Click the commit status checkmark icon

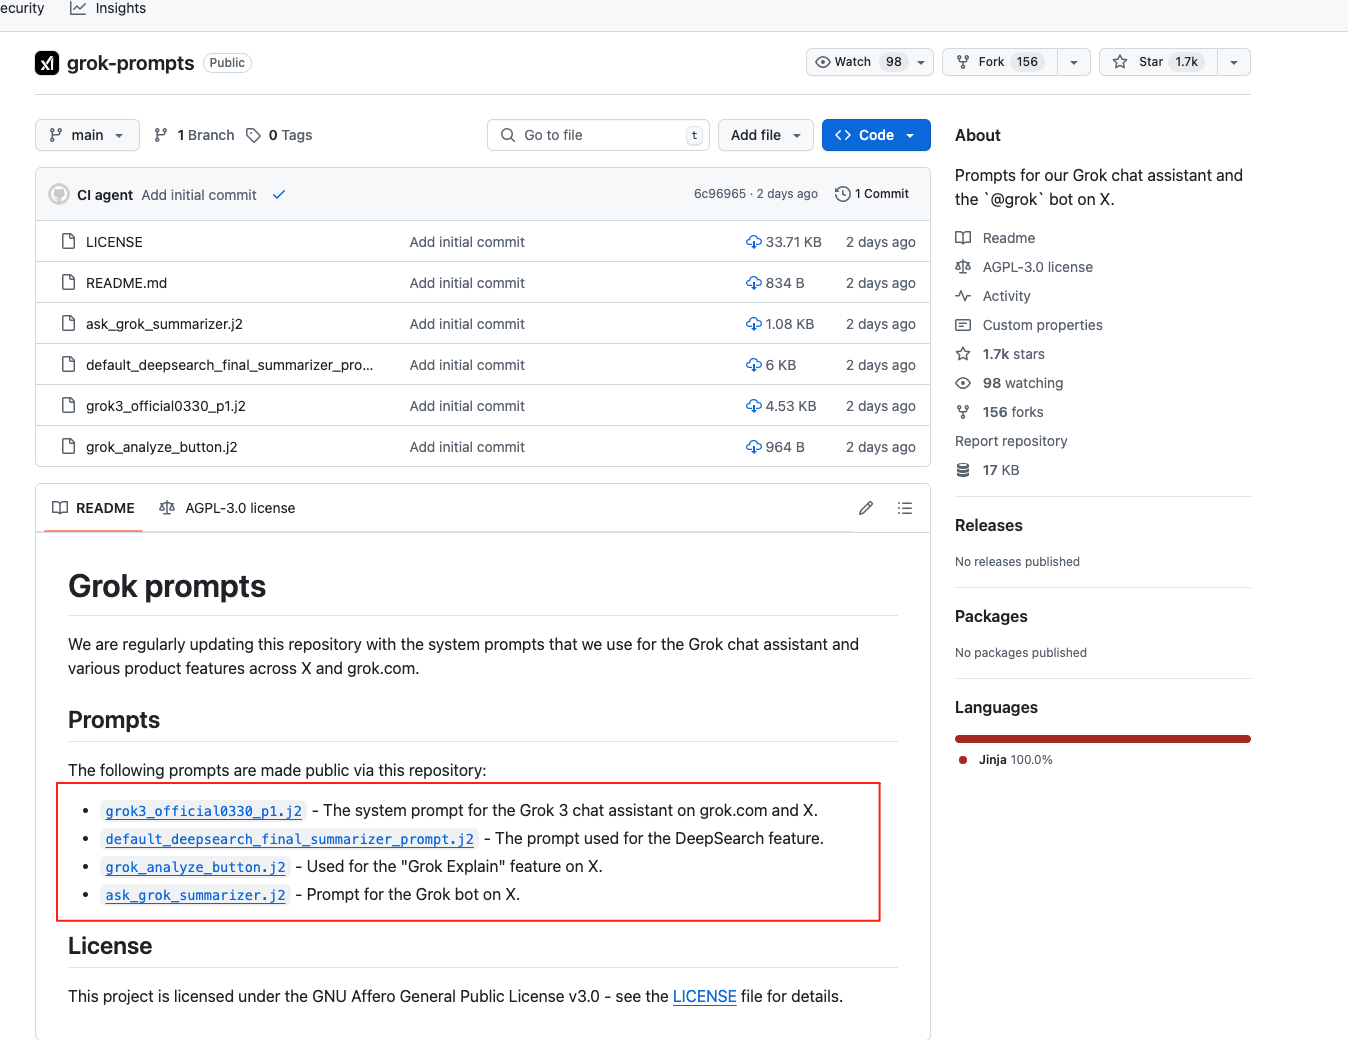click(279, 195)
